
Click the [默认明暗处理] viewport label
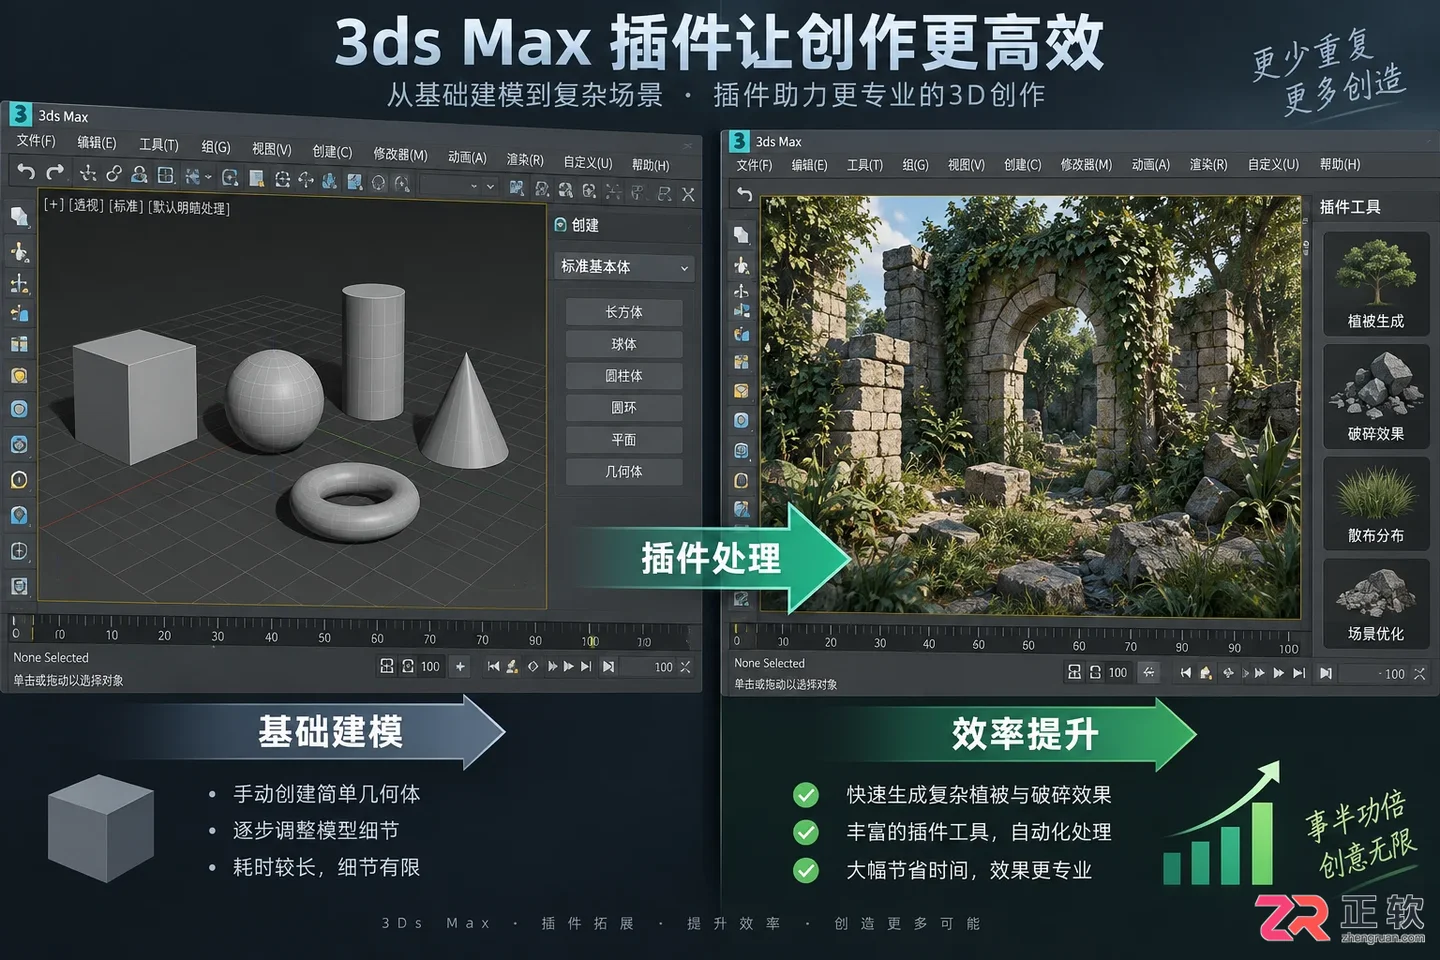[x=189, y=208]
